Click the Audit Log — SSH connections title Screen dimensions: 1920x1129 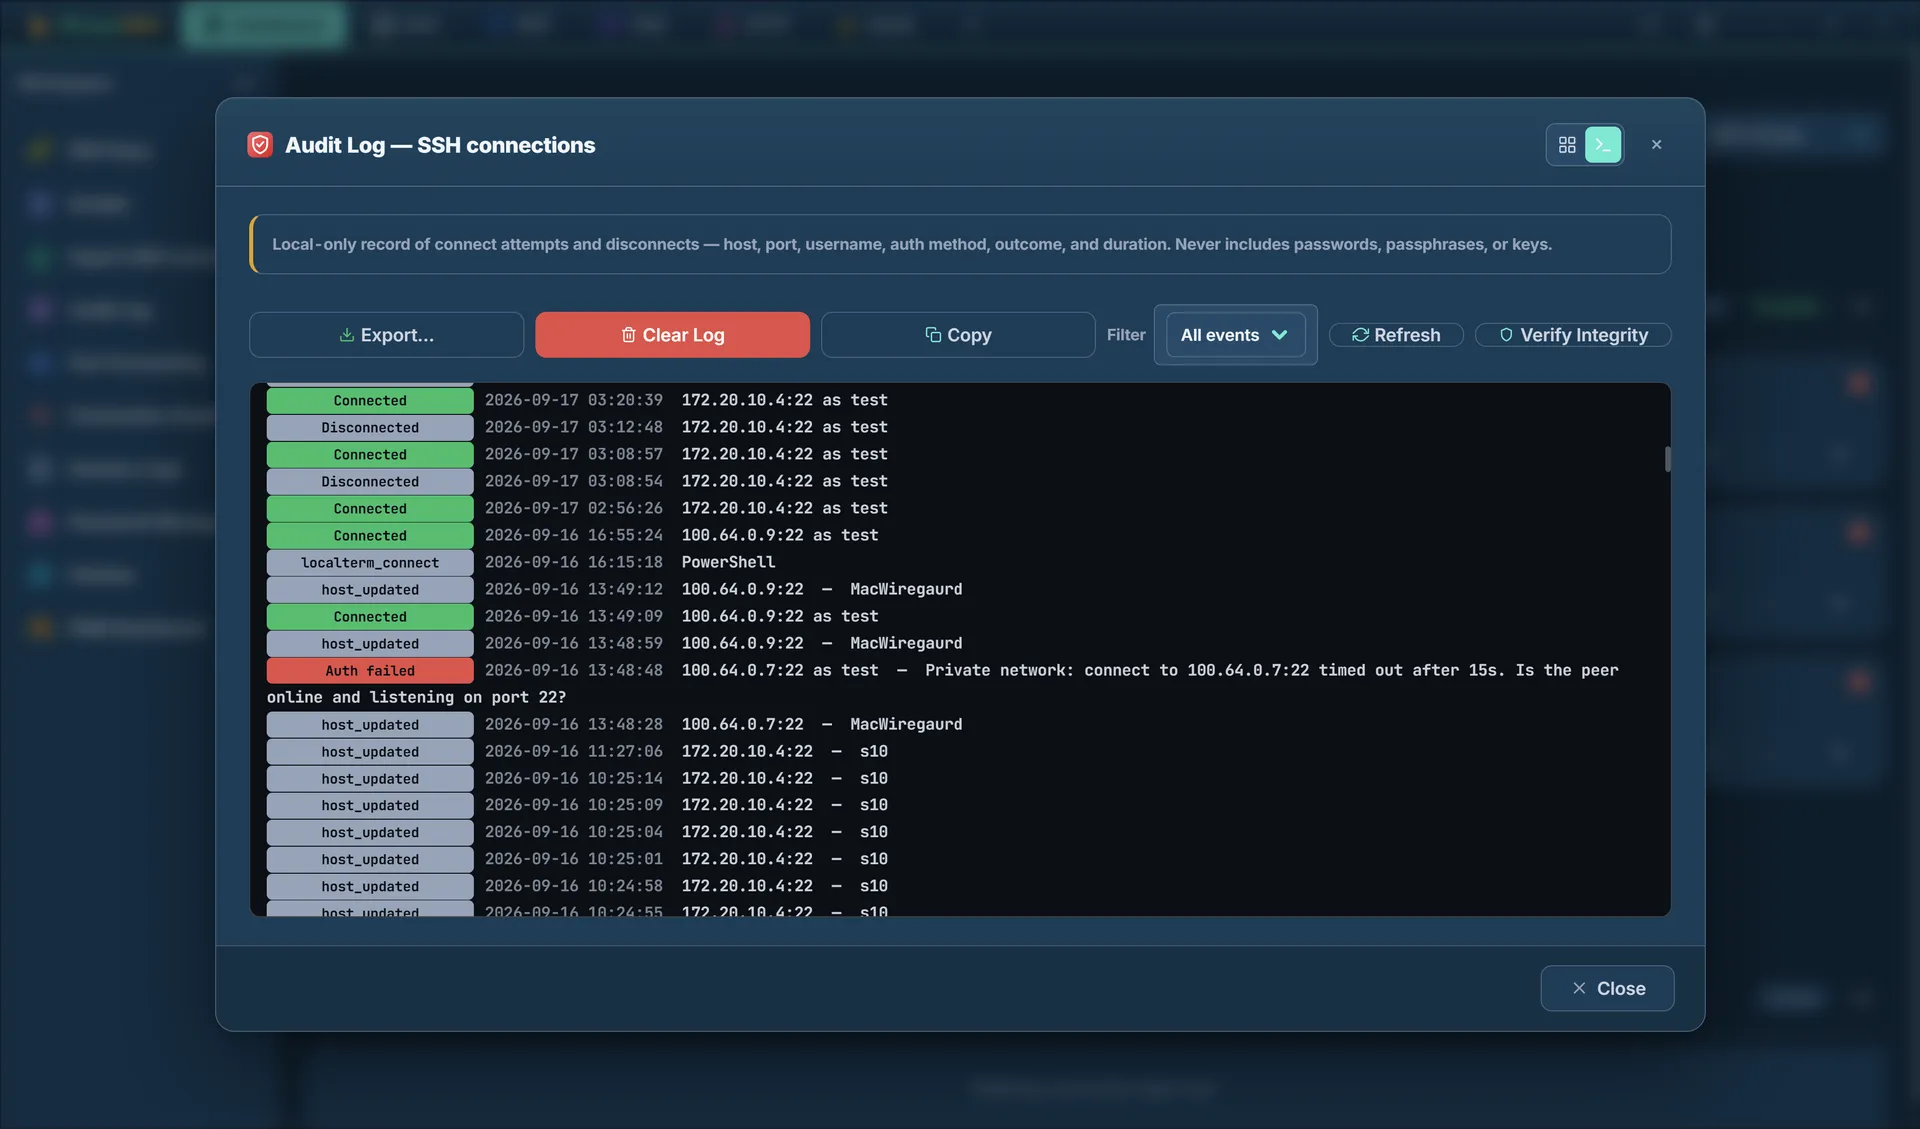pyautogui.click(x=440, y=145)
